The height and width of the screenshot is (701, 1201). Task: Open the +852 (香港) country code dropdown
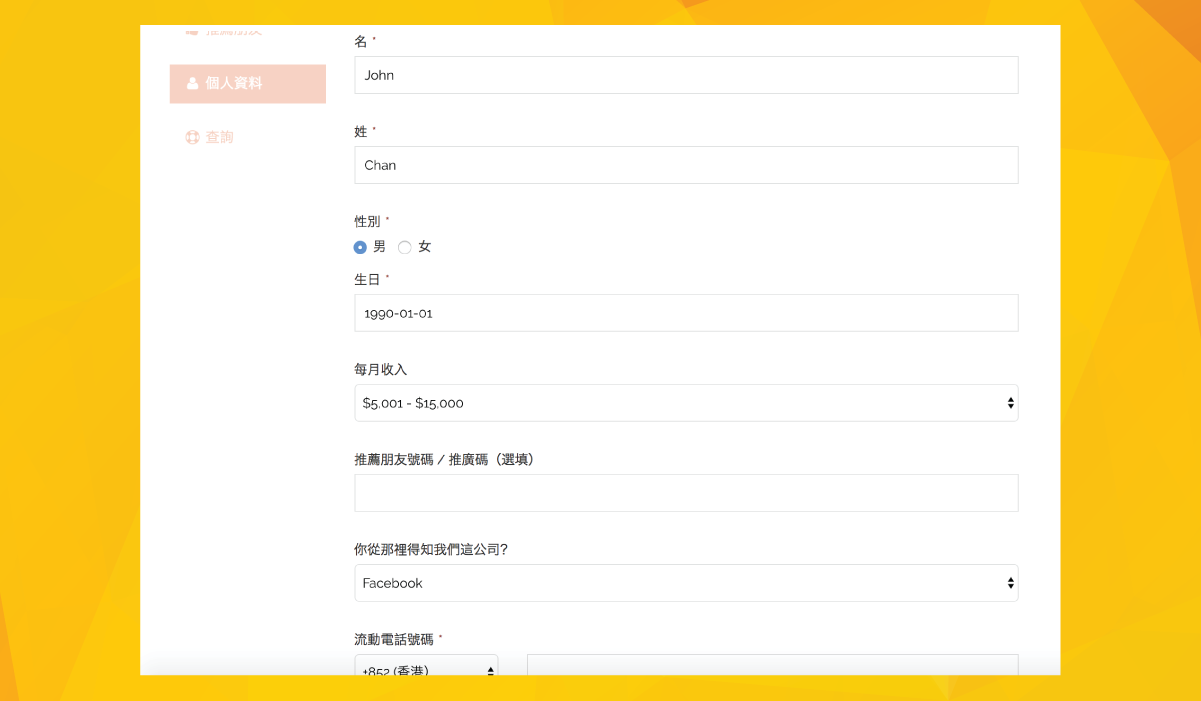425,667
